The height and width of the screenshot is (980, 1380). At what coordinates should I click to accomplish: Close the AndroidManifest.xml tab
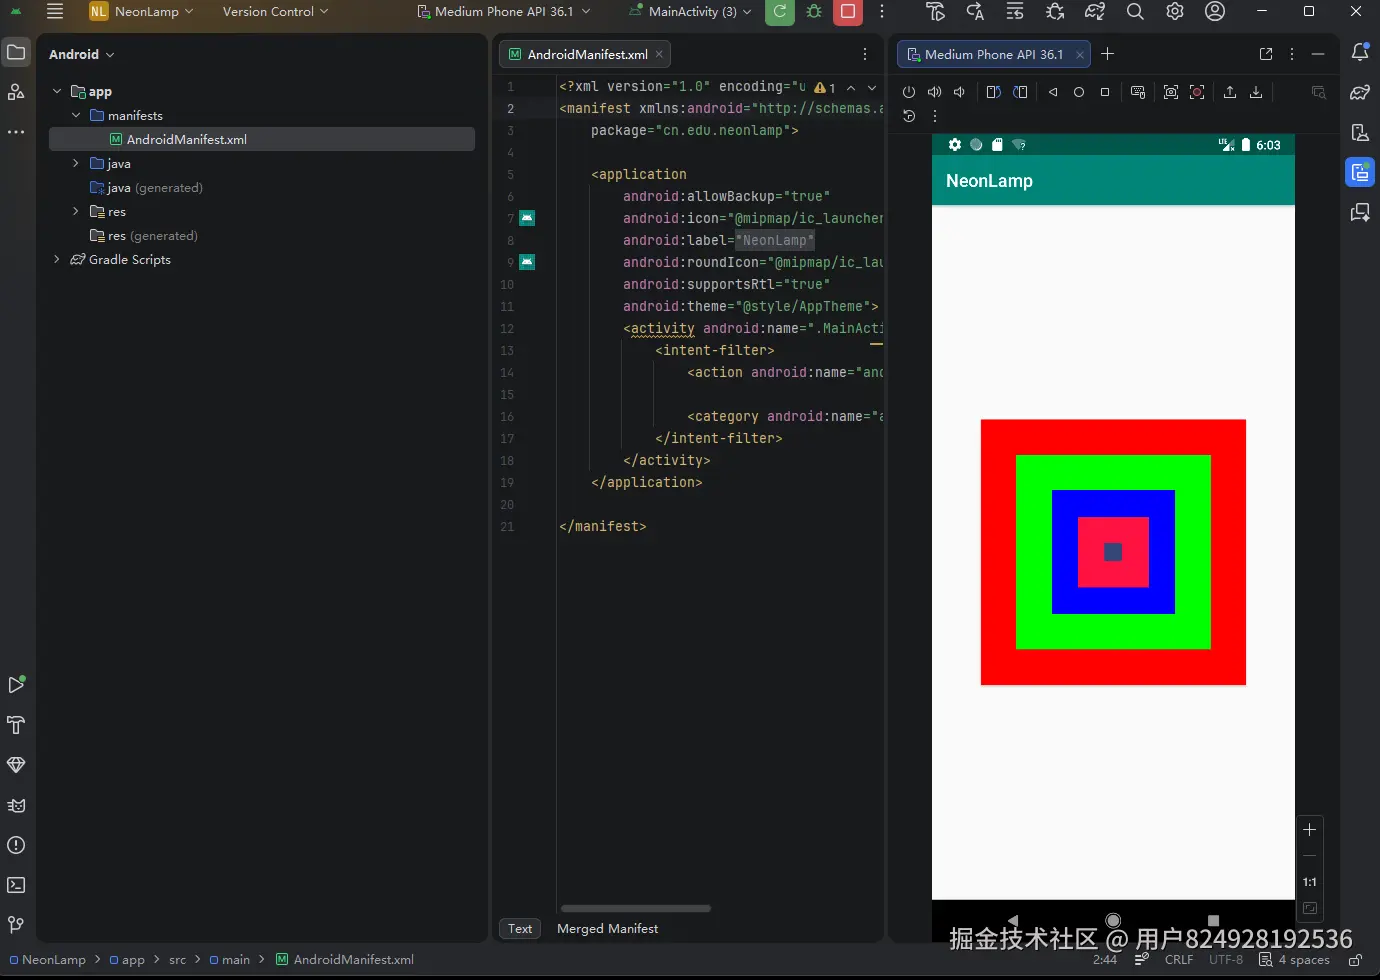pos(659,54)
